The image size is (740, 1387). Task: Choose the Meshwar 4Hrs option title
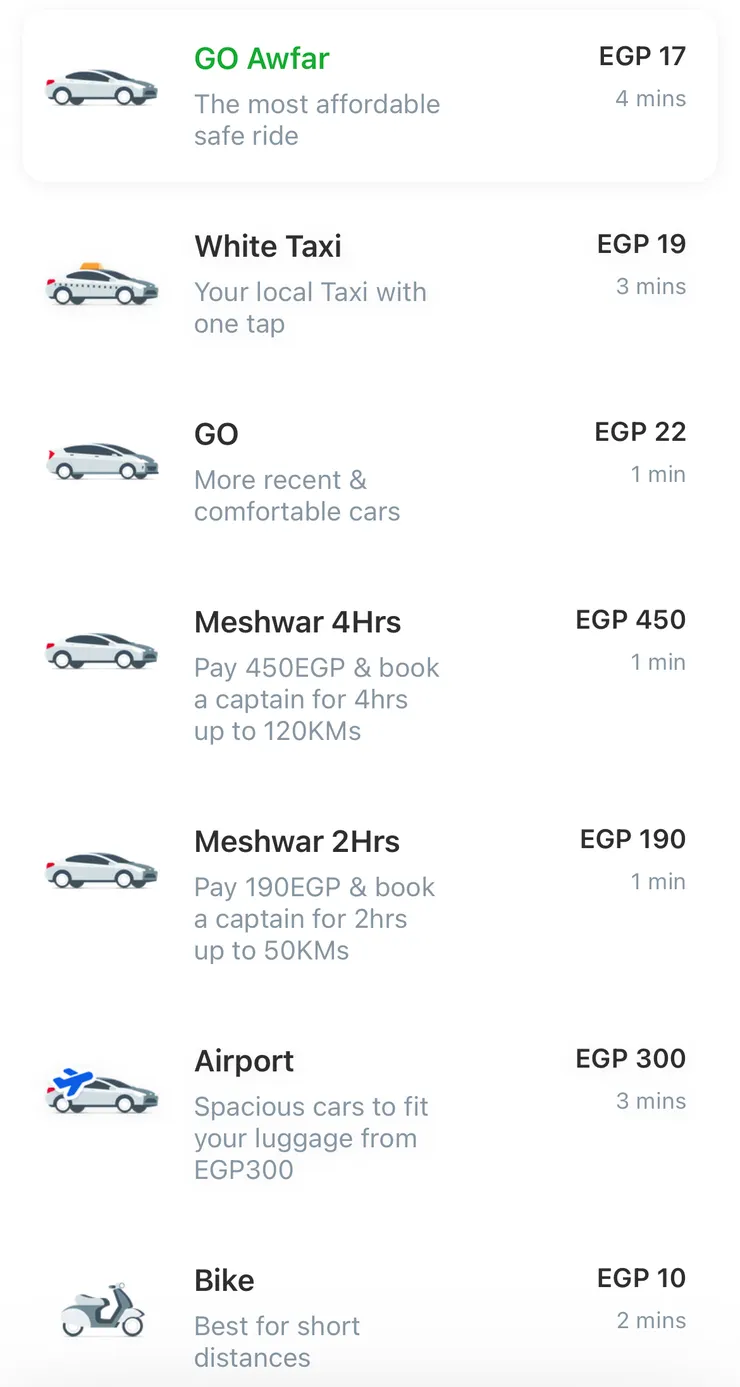pyautogui.click(x=298, y=622)
